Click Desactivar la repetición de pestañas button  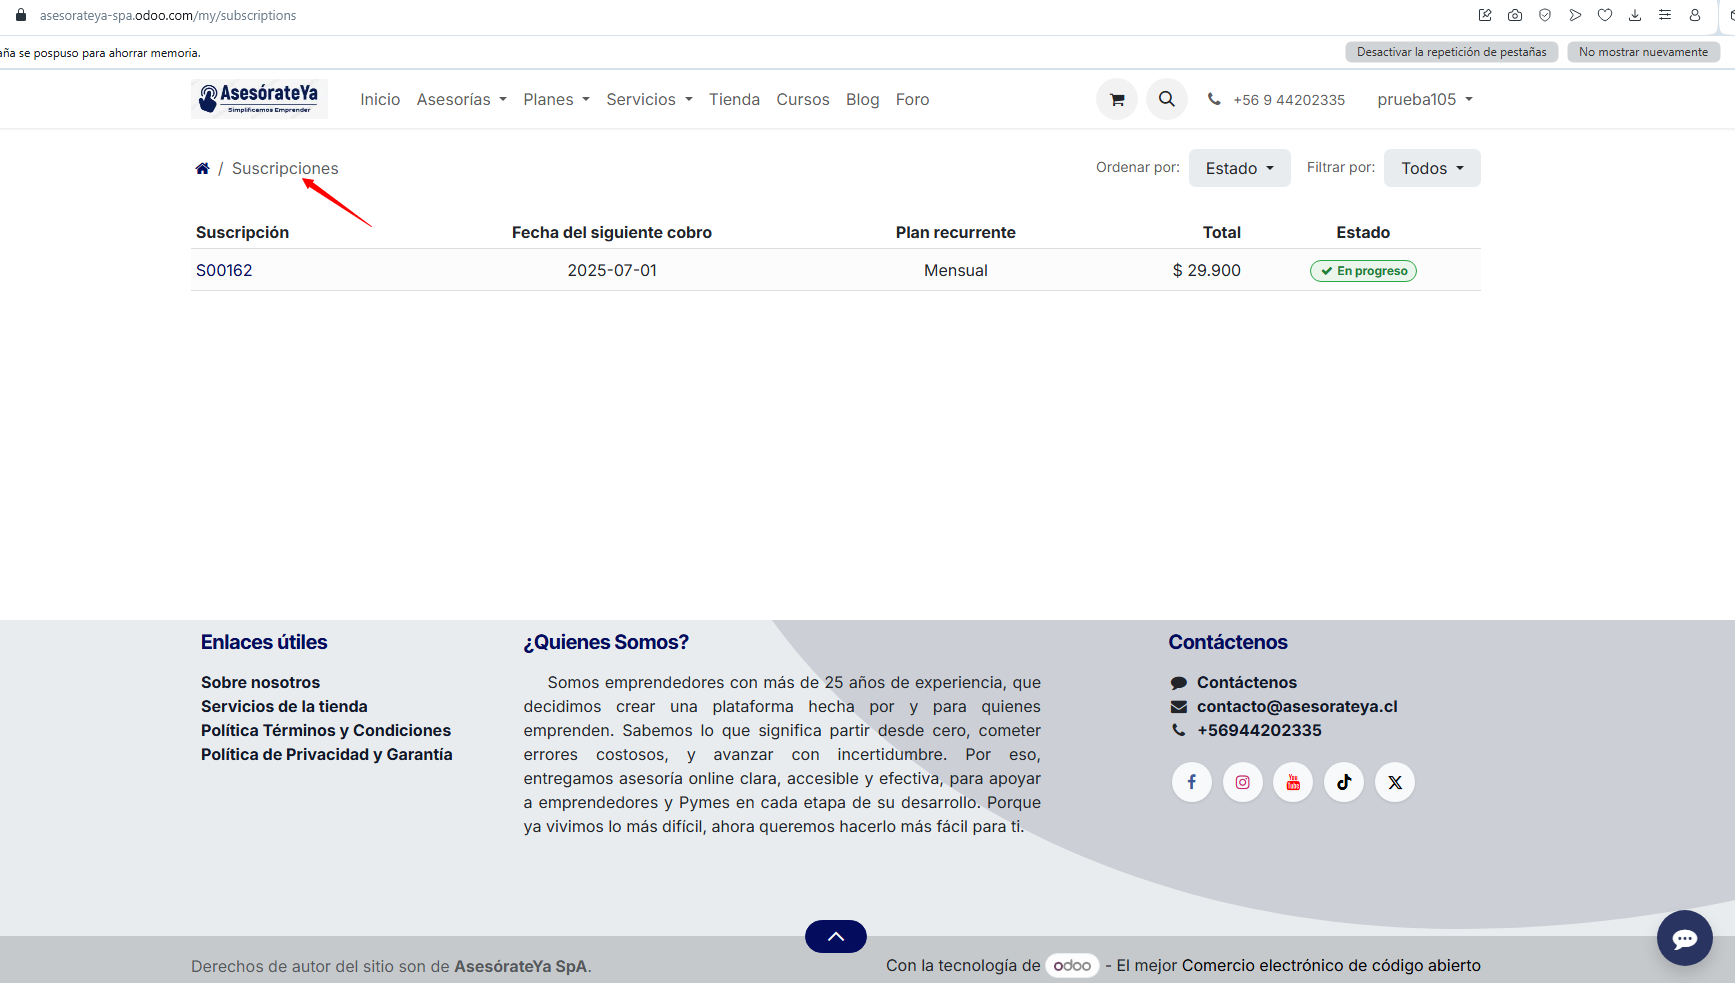pyautogui.click(x=1451, y=52)
